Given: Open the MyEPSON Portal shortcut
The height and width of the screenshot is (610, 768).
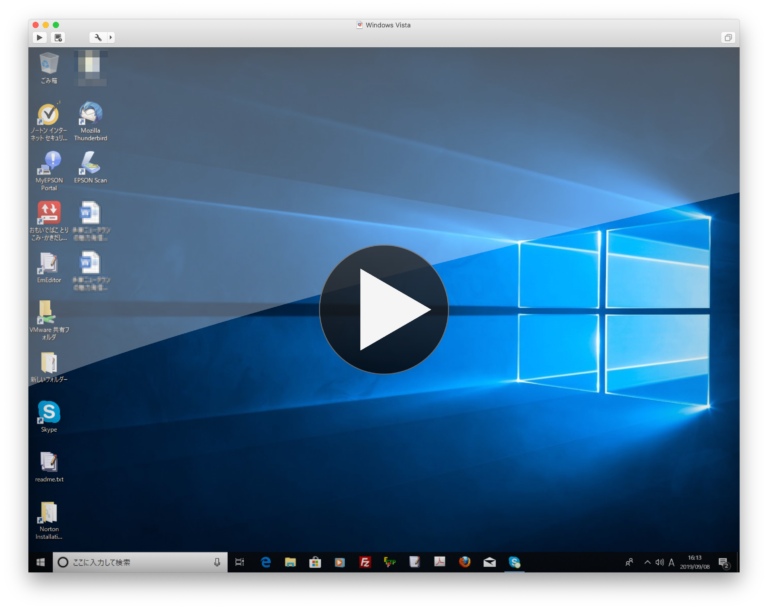Looking at the screenshot, I should click(x=48, y=163).
